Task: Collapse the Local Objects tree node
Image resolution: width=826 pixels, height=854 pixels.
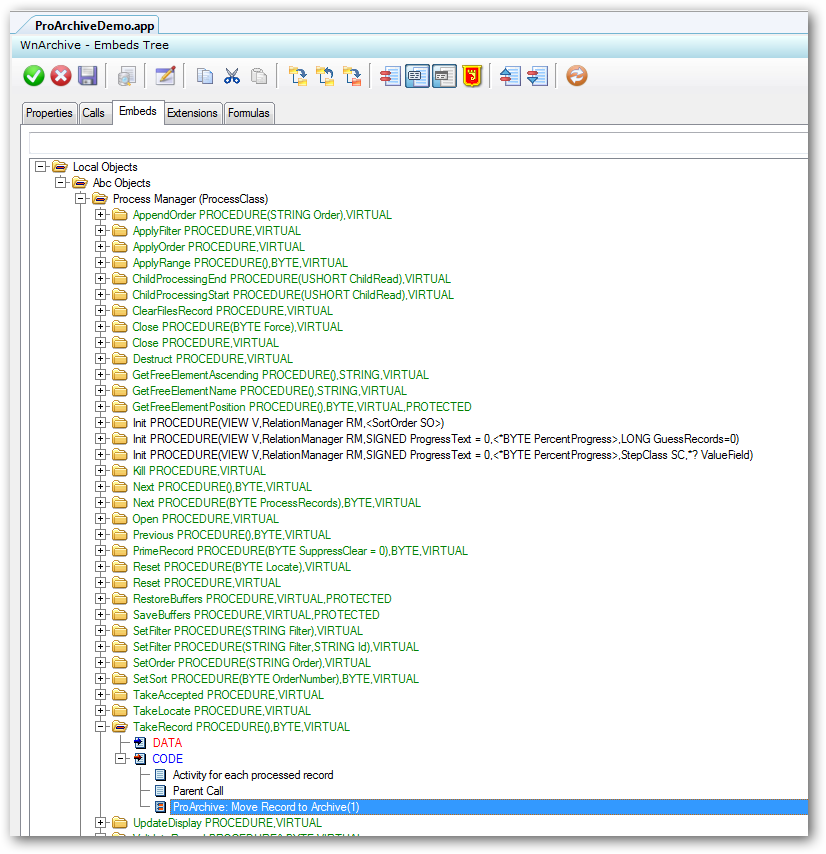Action: pos(42,167)
